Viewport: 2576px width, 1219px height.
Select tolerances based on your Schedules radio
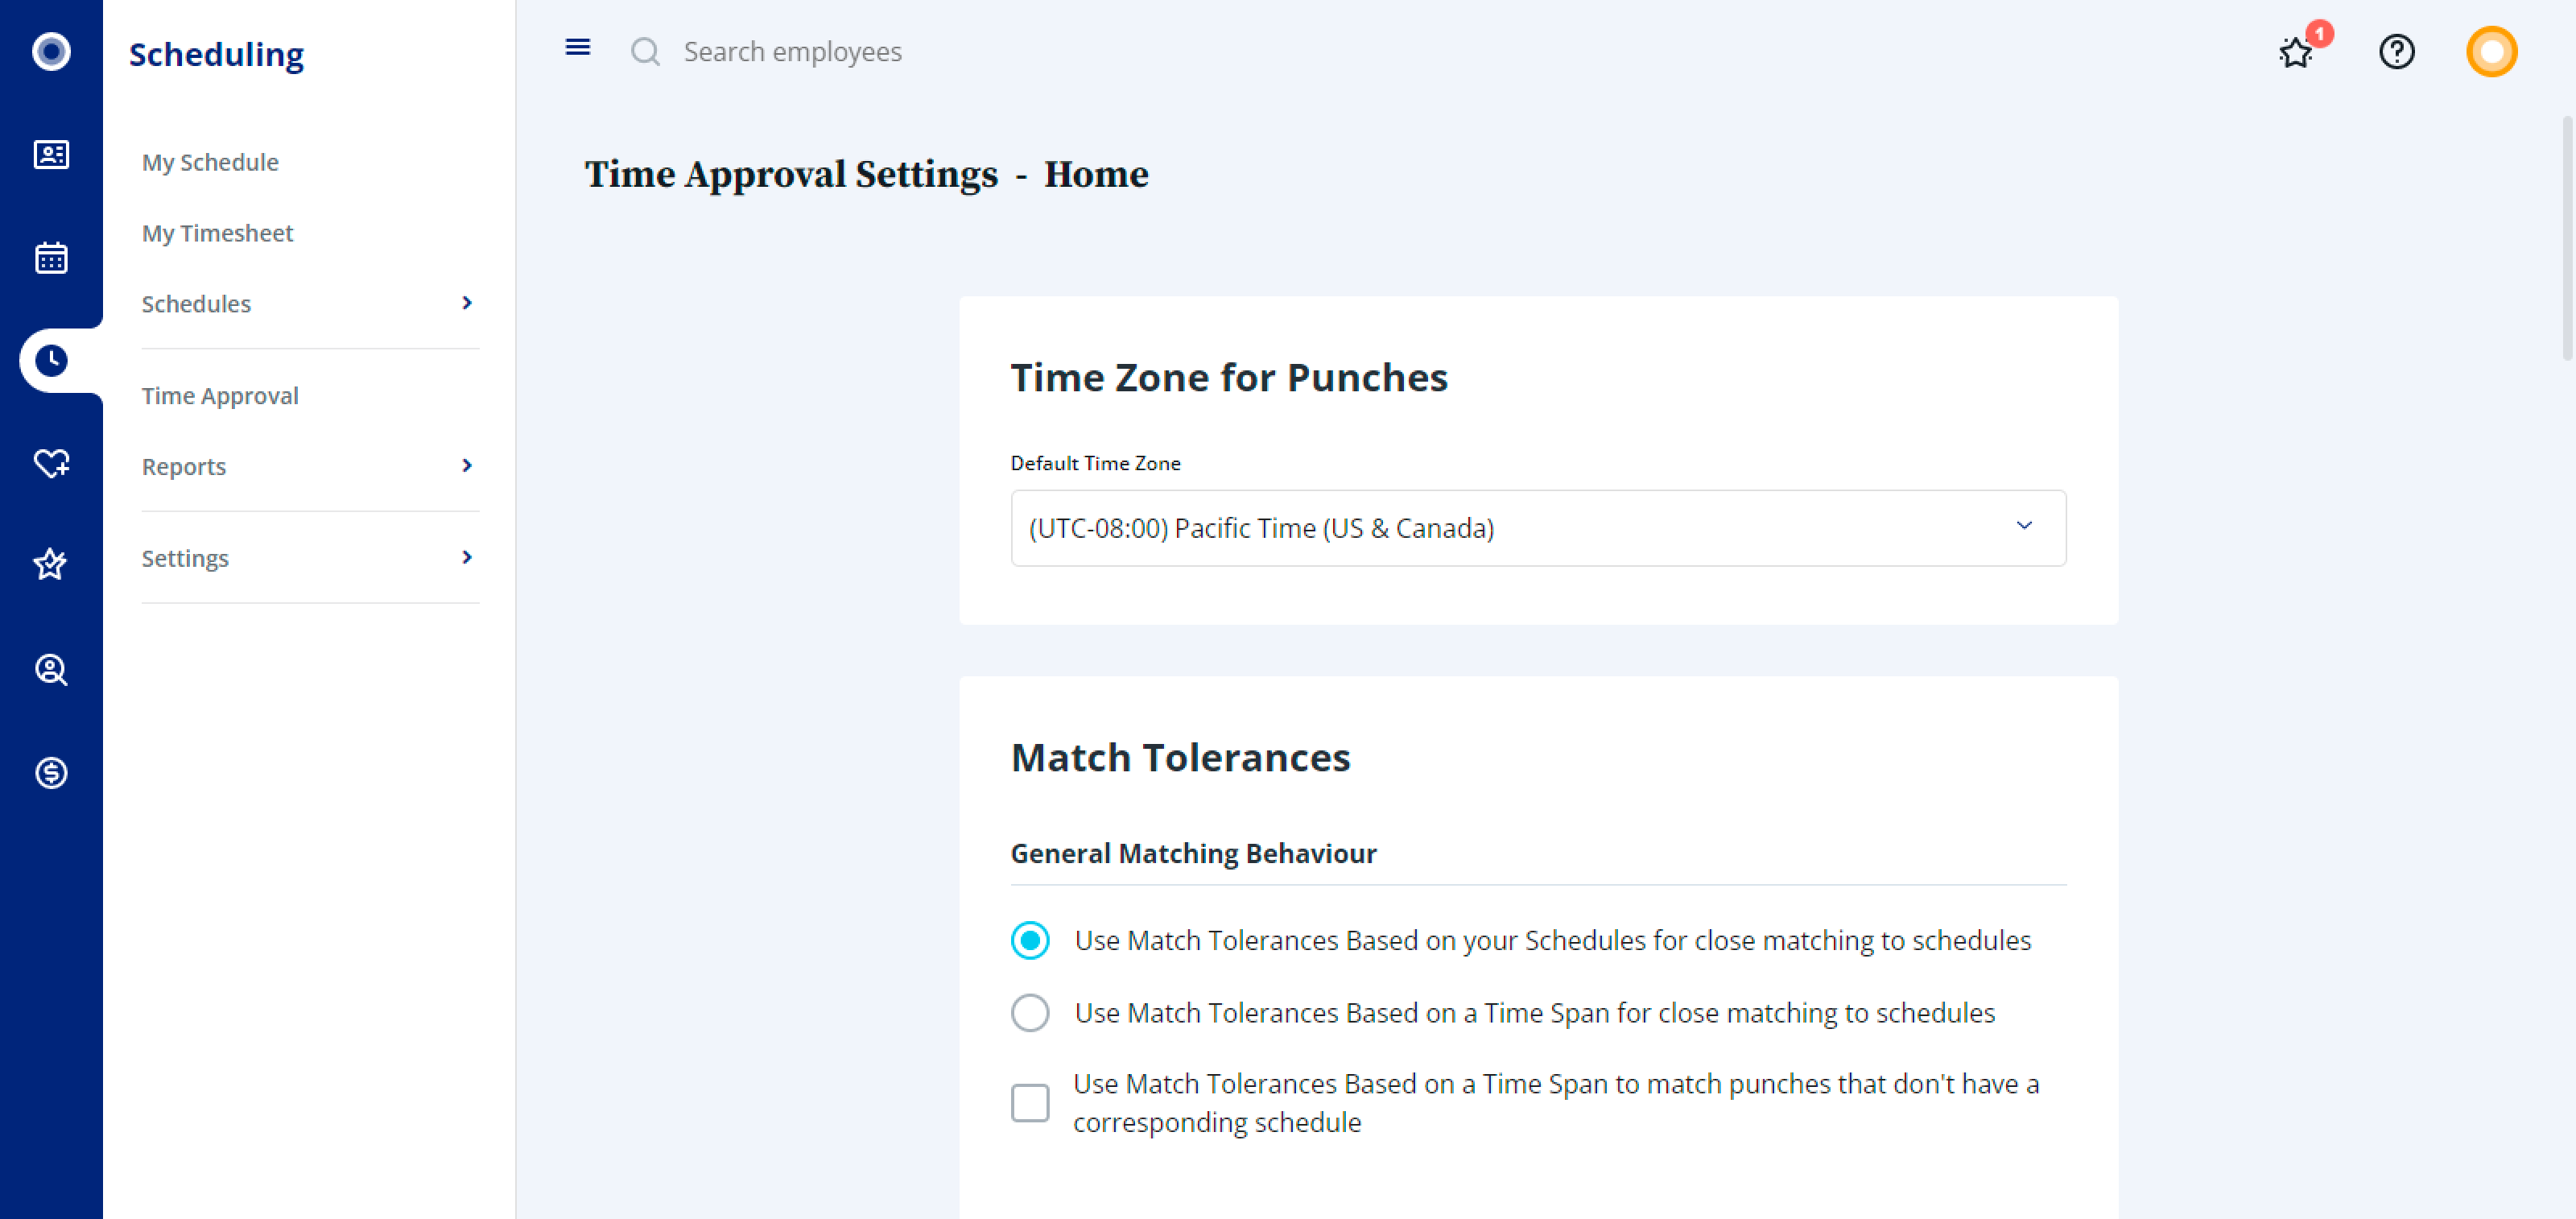coord(1030,940)
